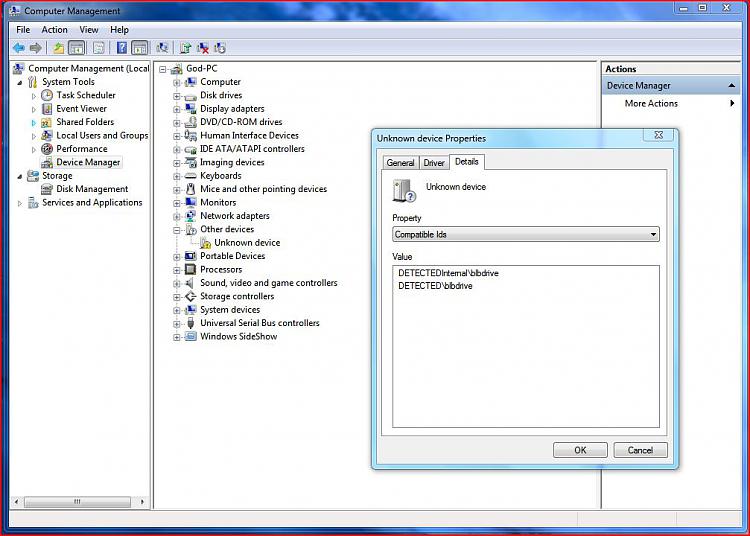Click the Uninstall device red X icon
Screen dimensions: 750x536
pyautogui.click(x=203, y=48)
